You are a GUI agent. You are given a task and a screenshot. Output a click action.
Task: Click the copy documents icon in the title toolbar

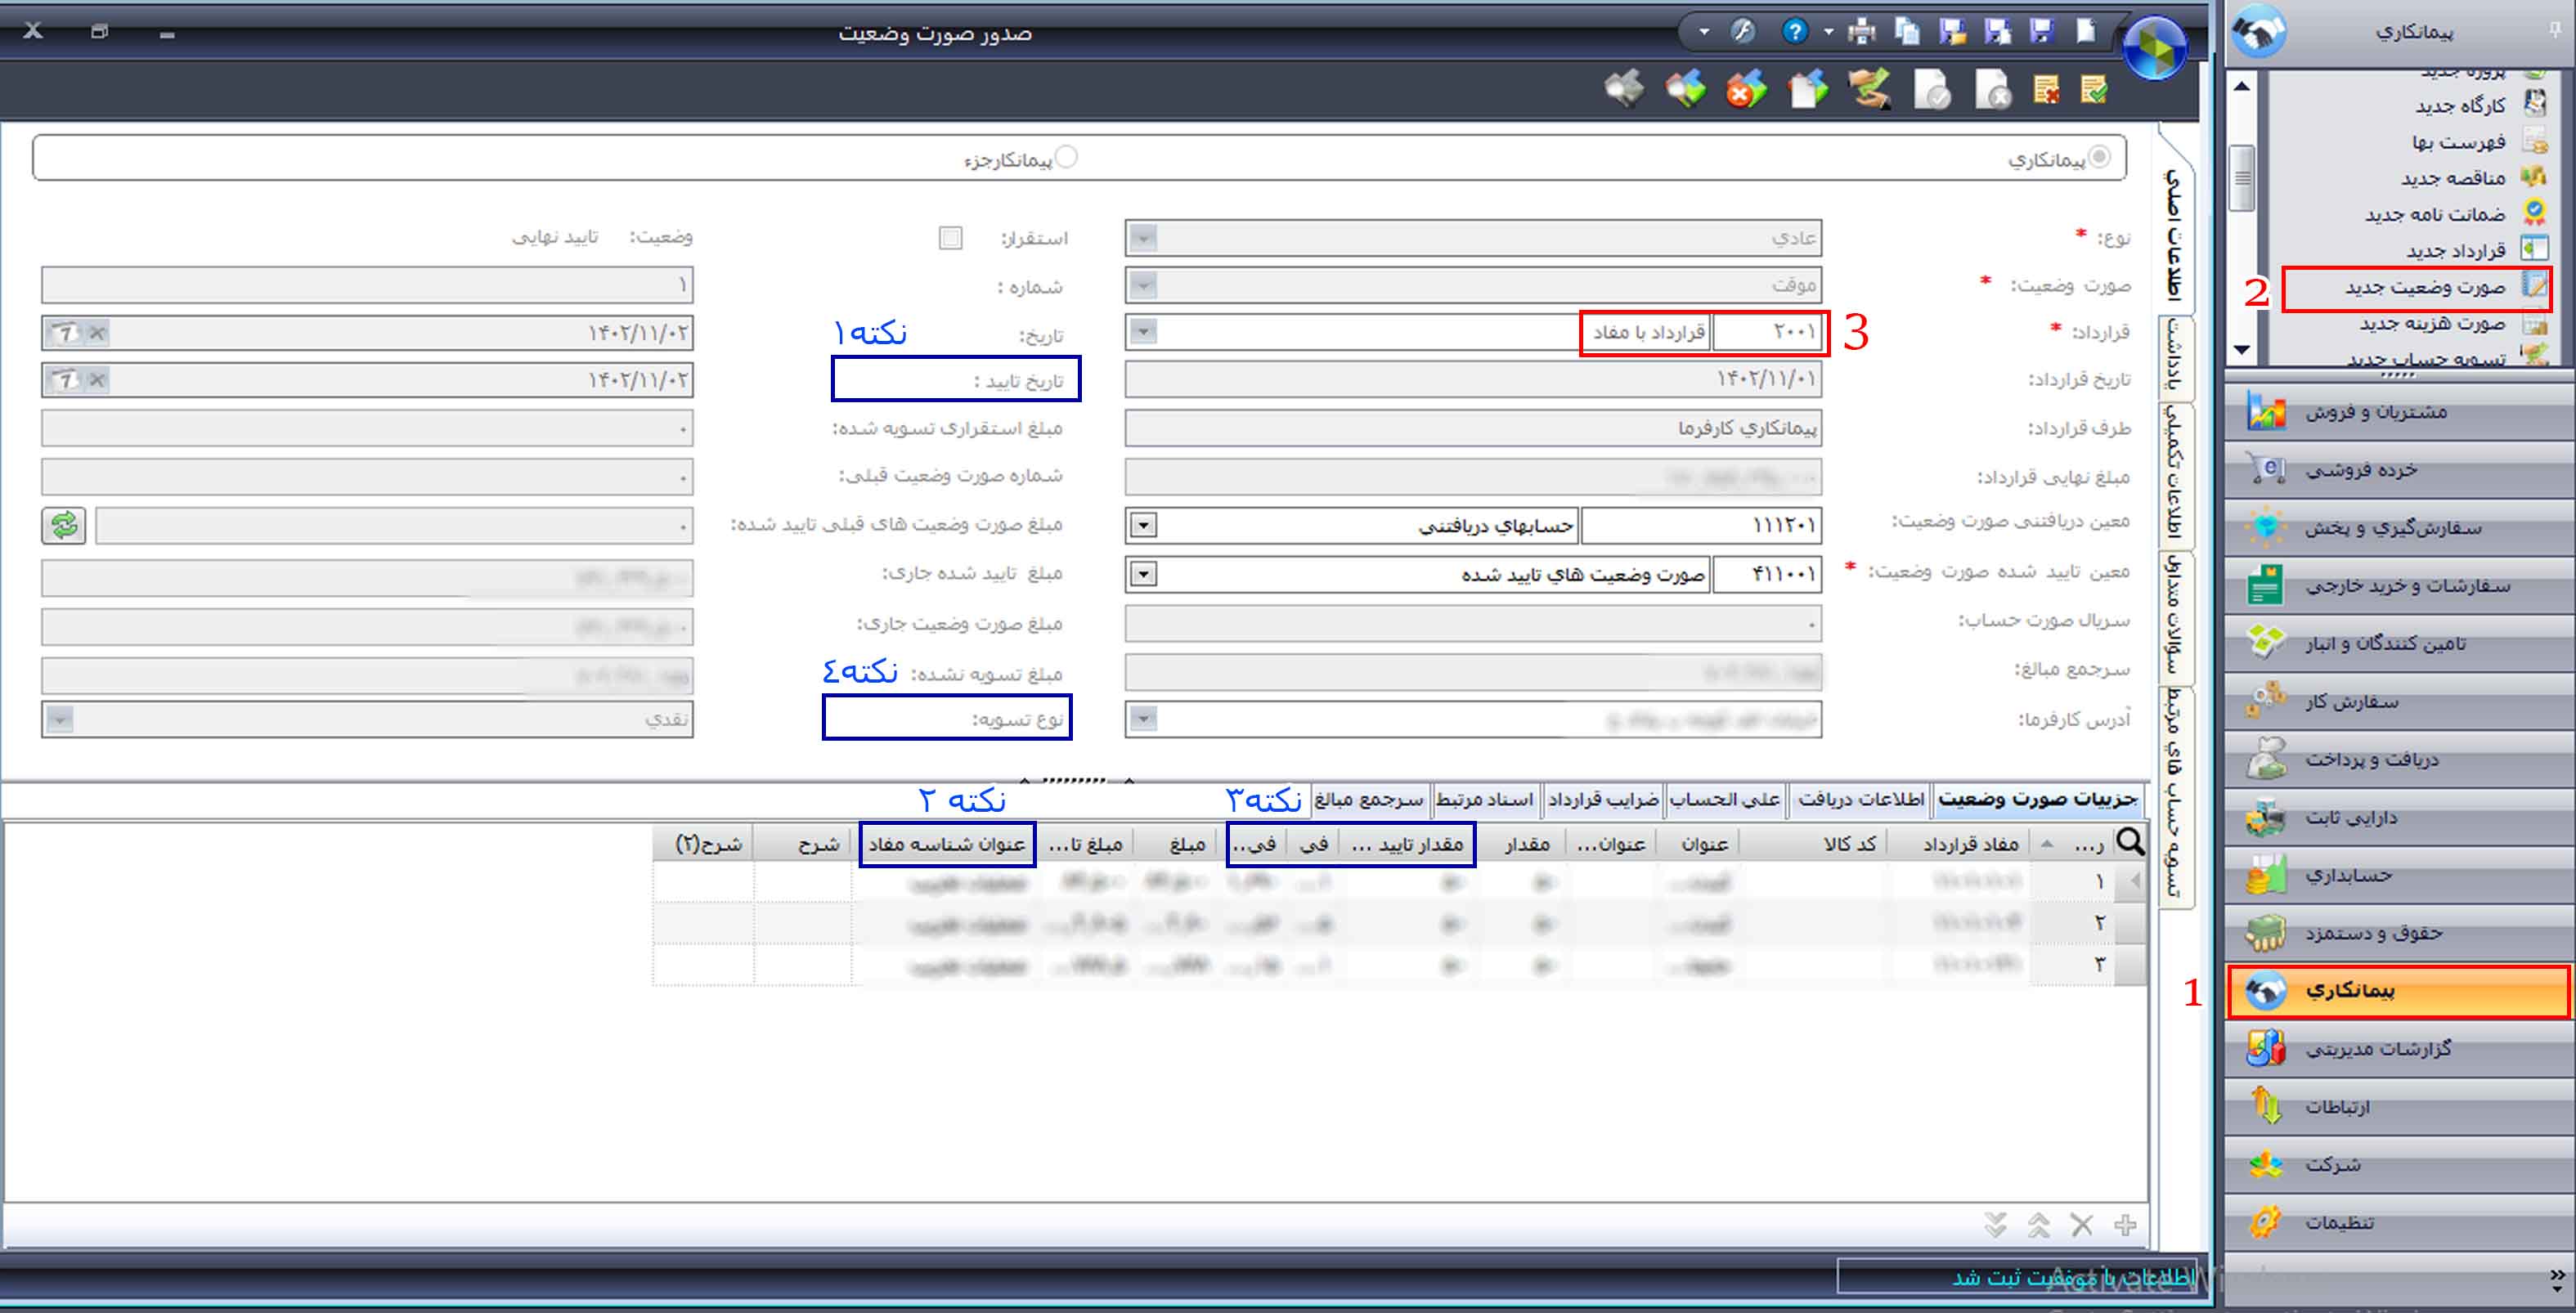click(x=1908, y=32)
